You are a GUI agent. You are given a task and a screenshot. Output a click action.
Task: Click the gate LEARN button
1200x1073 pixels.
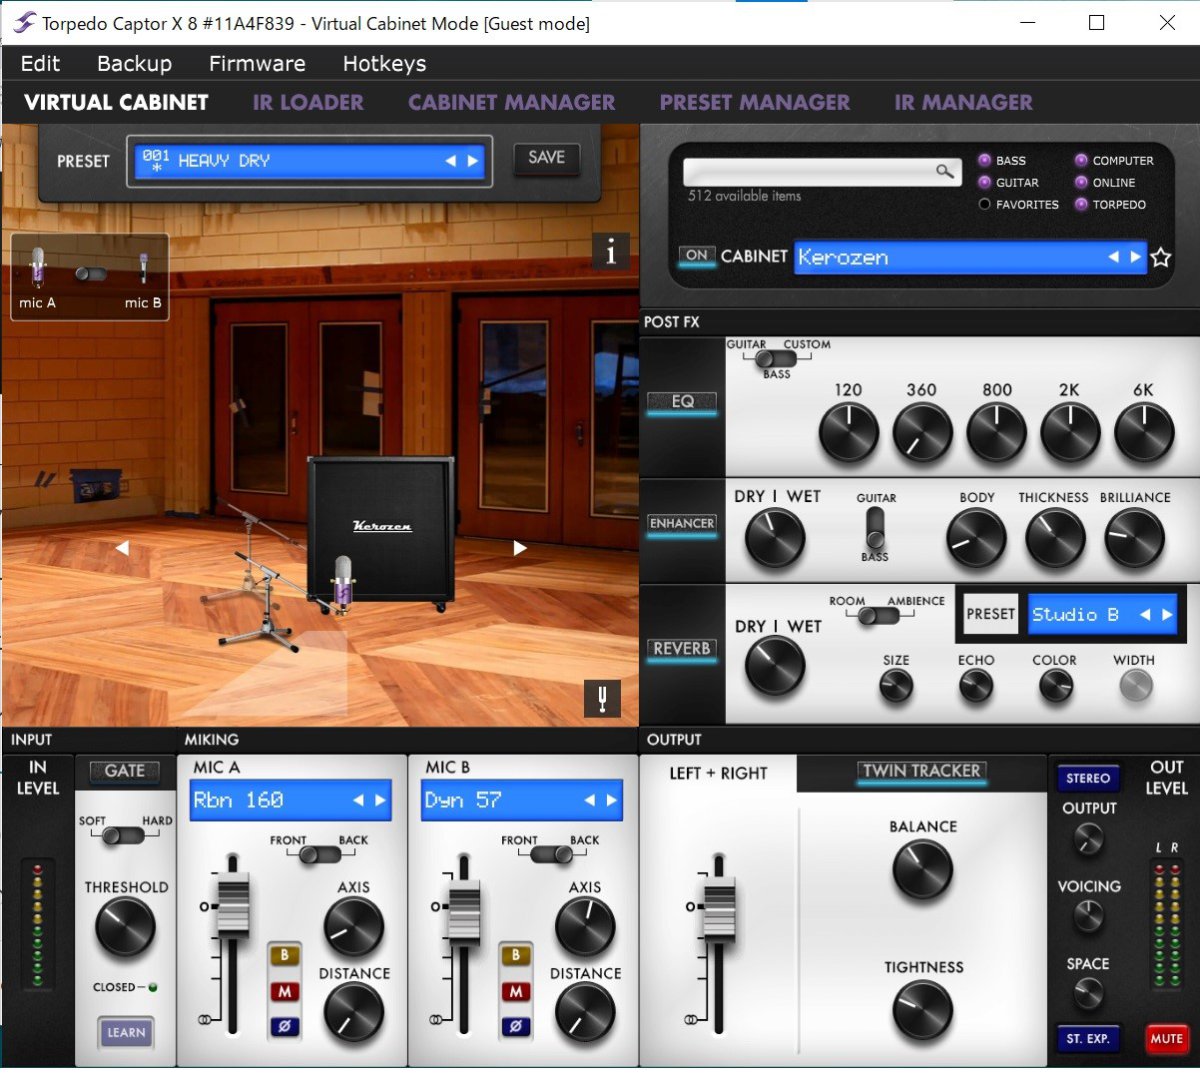pyautogui.click(x=126, y=1033)
